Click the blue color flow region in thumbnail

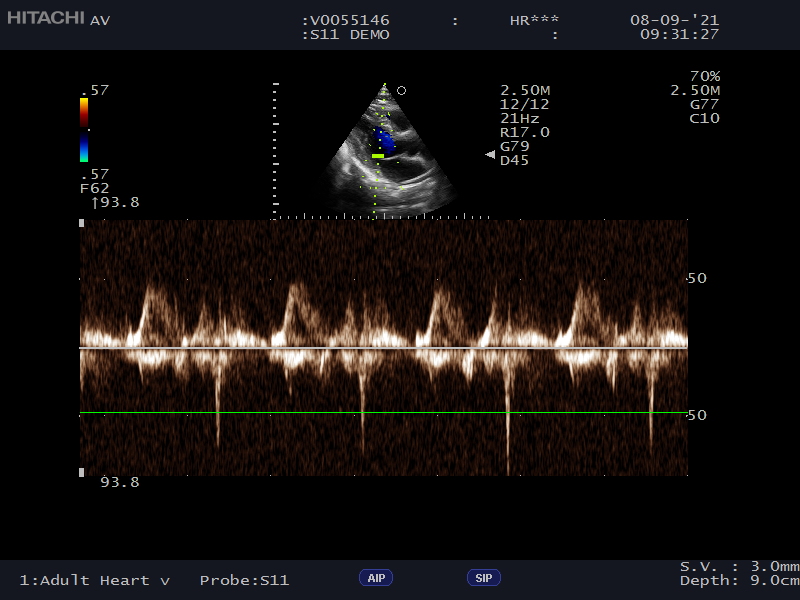(386, 140)
